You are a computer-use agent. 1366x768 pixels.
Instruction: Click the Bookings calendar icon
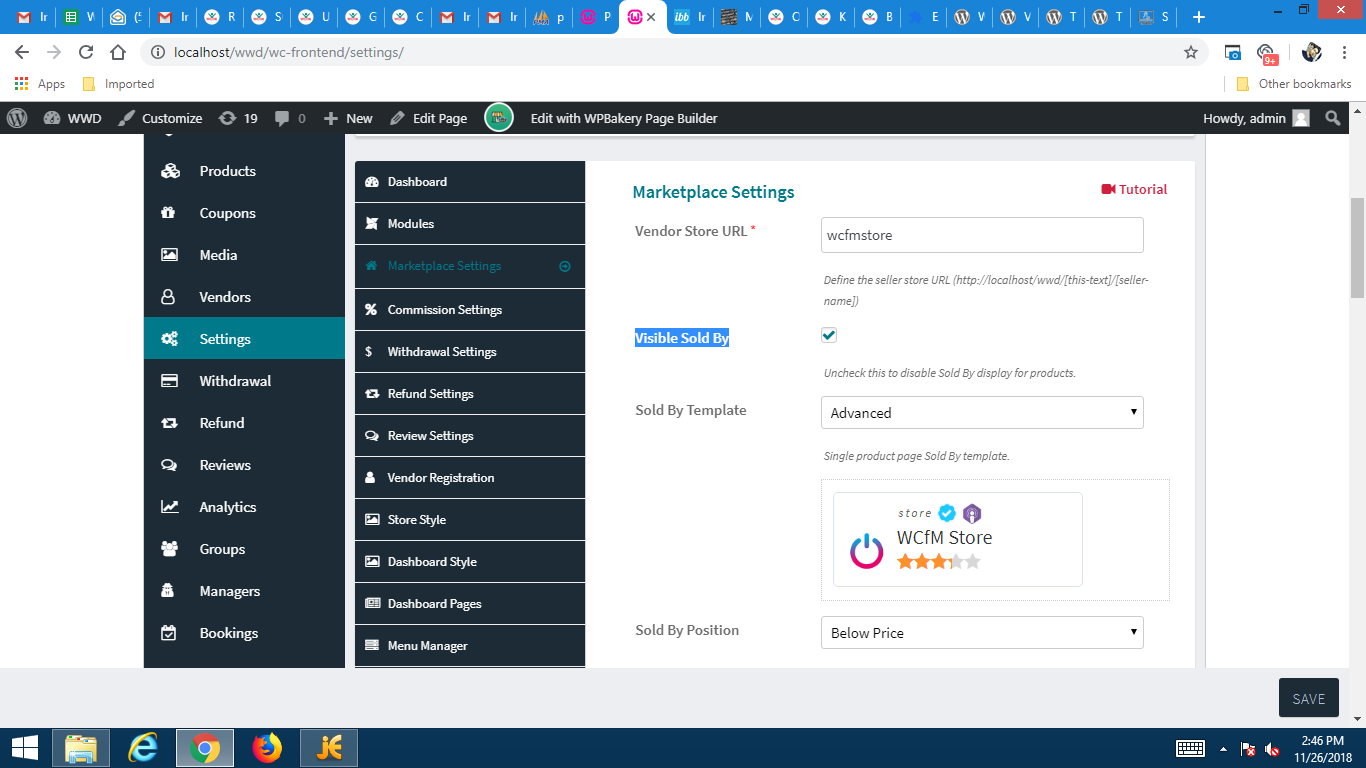(169, 633)
